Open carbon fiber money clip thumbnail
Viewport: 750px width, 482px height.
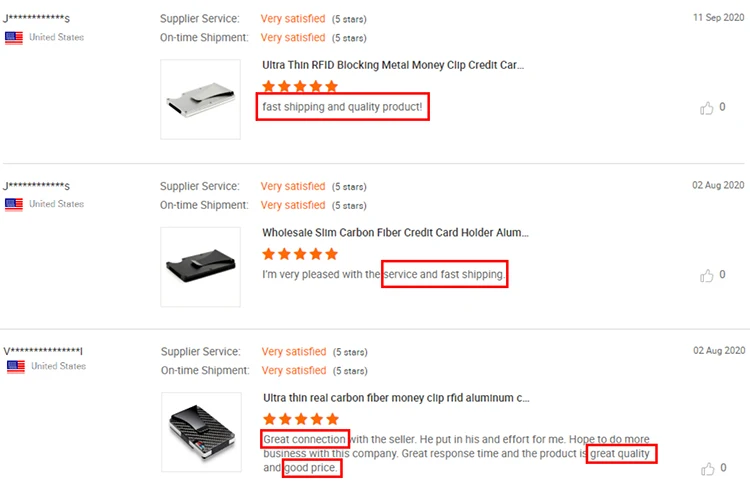pyautogui.click(x=201, y=432)
